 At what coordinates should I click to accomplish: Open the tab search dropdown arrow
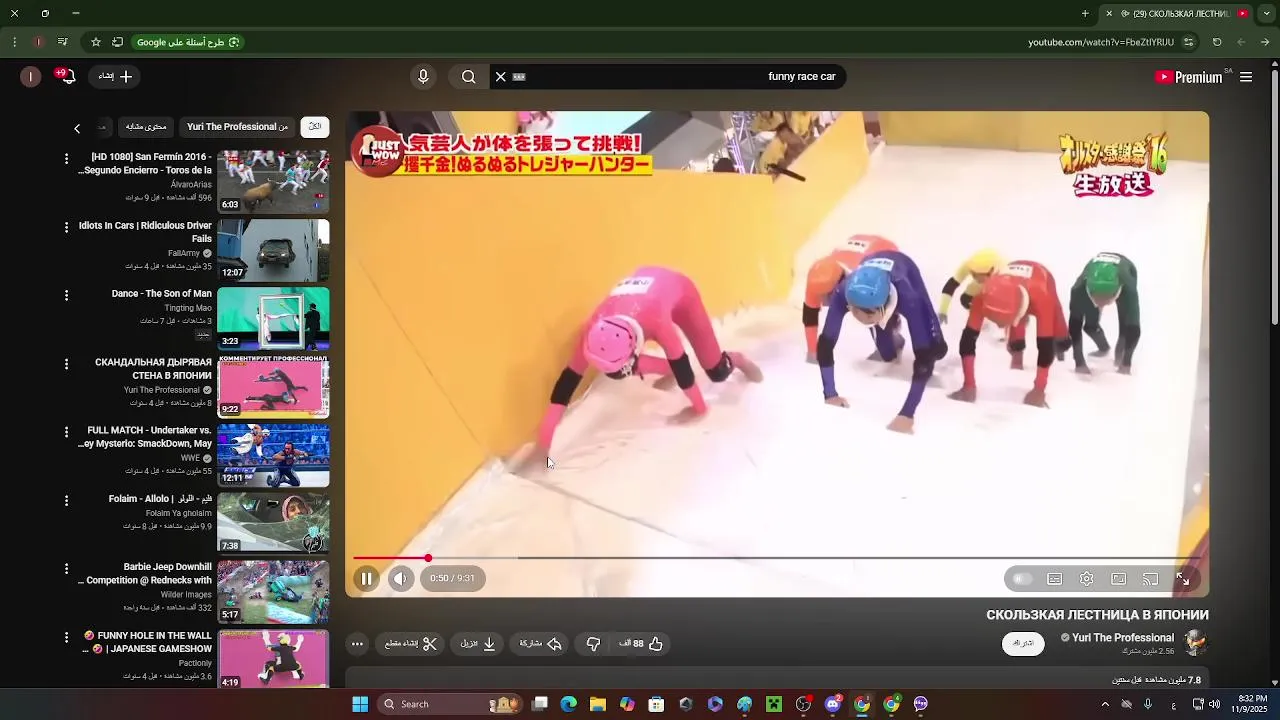point(1267,13)
